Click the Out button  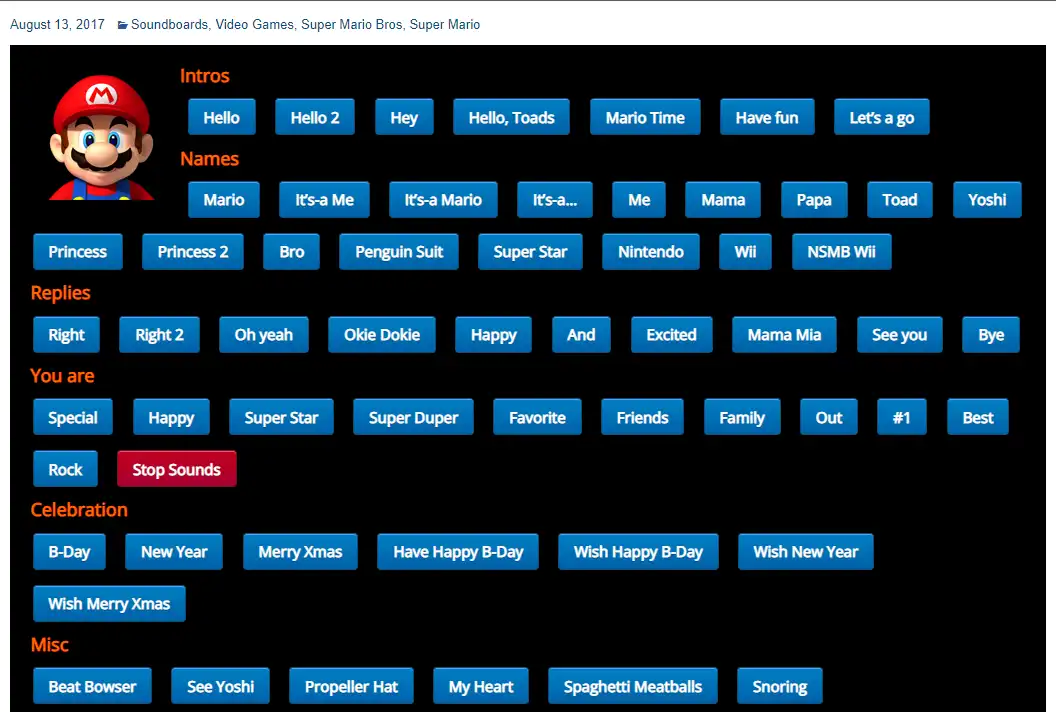point(829,417)
